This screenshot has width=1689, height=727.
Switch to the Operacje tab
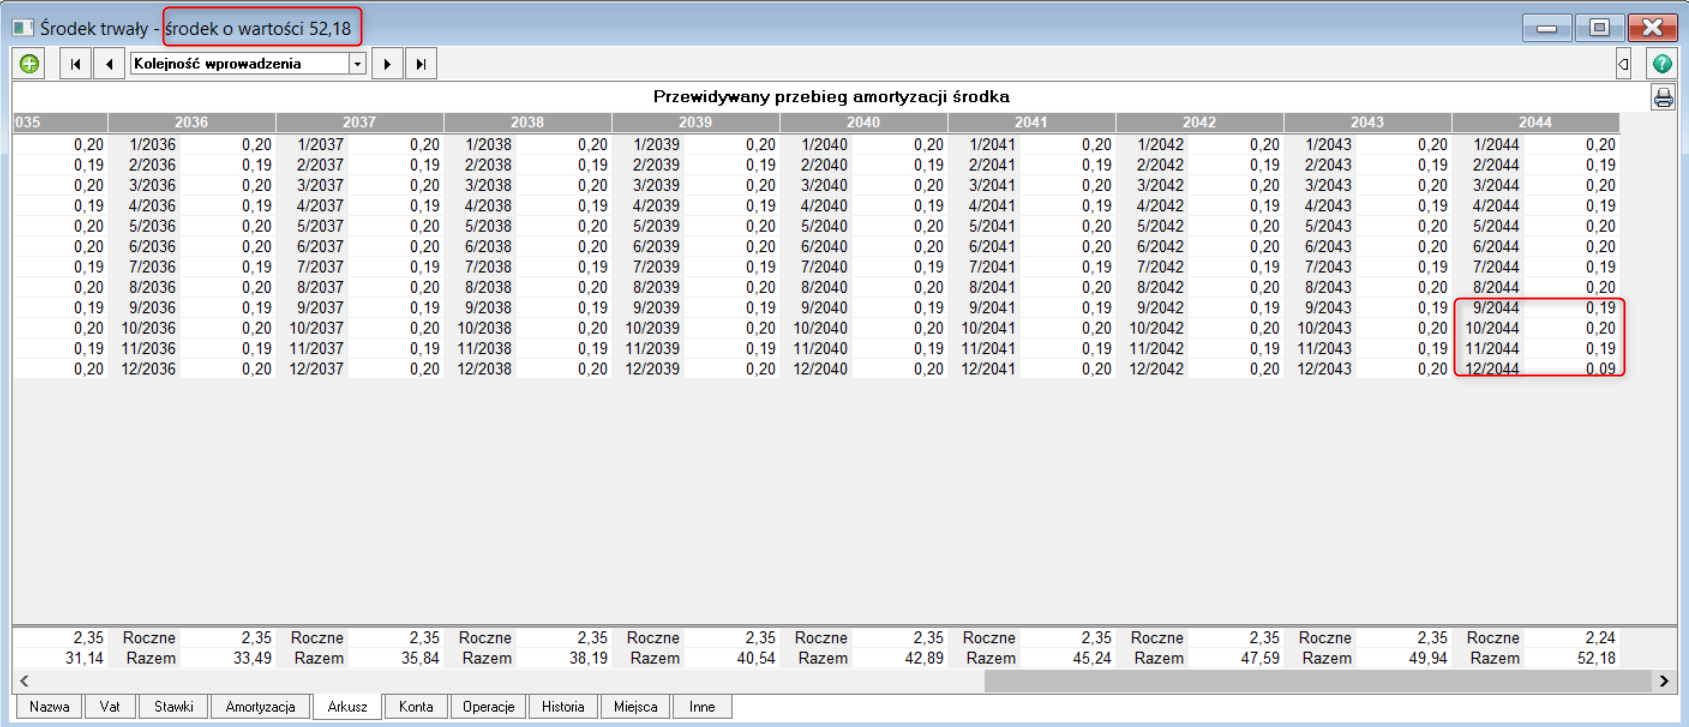tap(488, 707)
